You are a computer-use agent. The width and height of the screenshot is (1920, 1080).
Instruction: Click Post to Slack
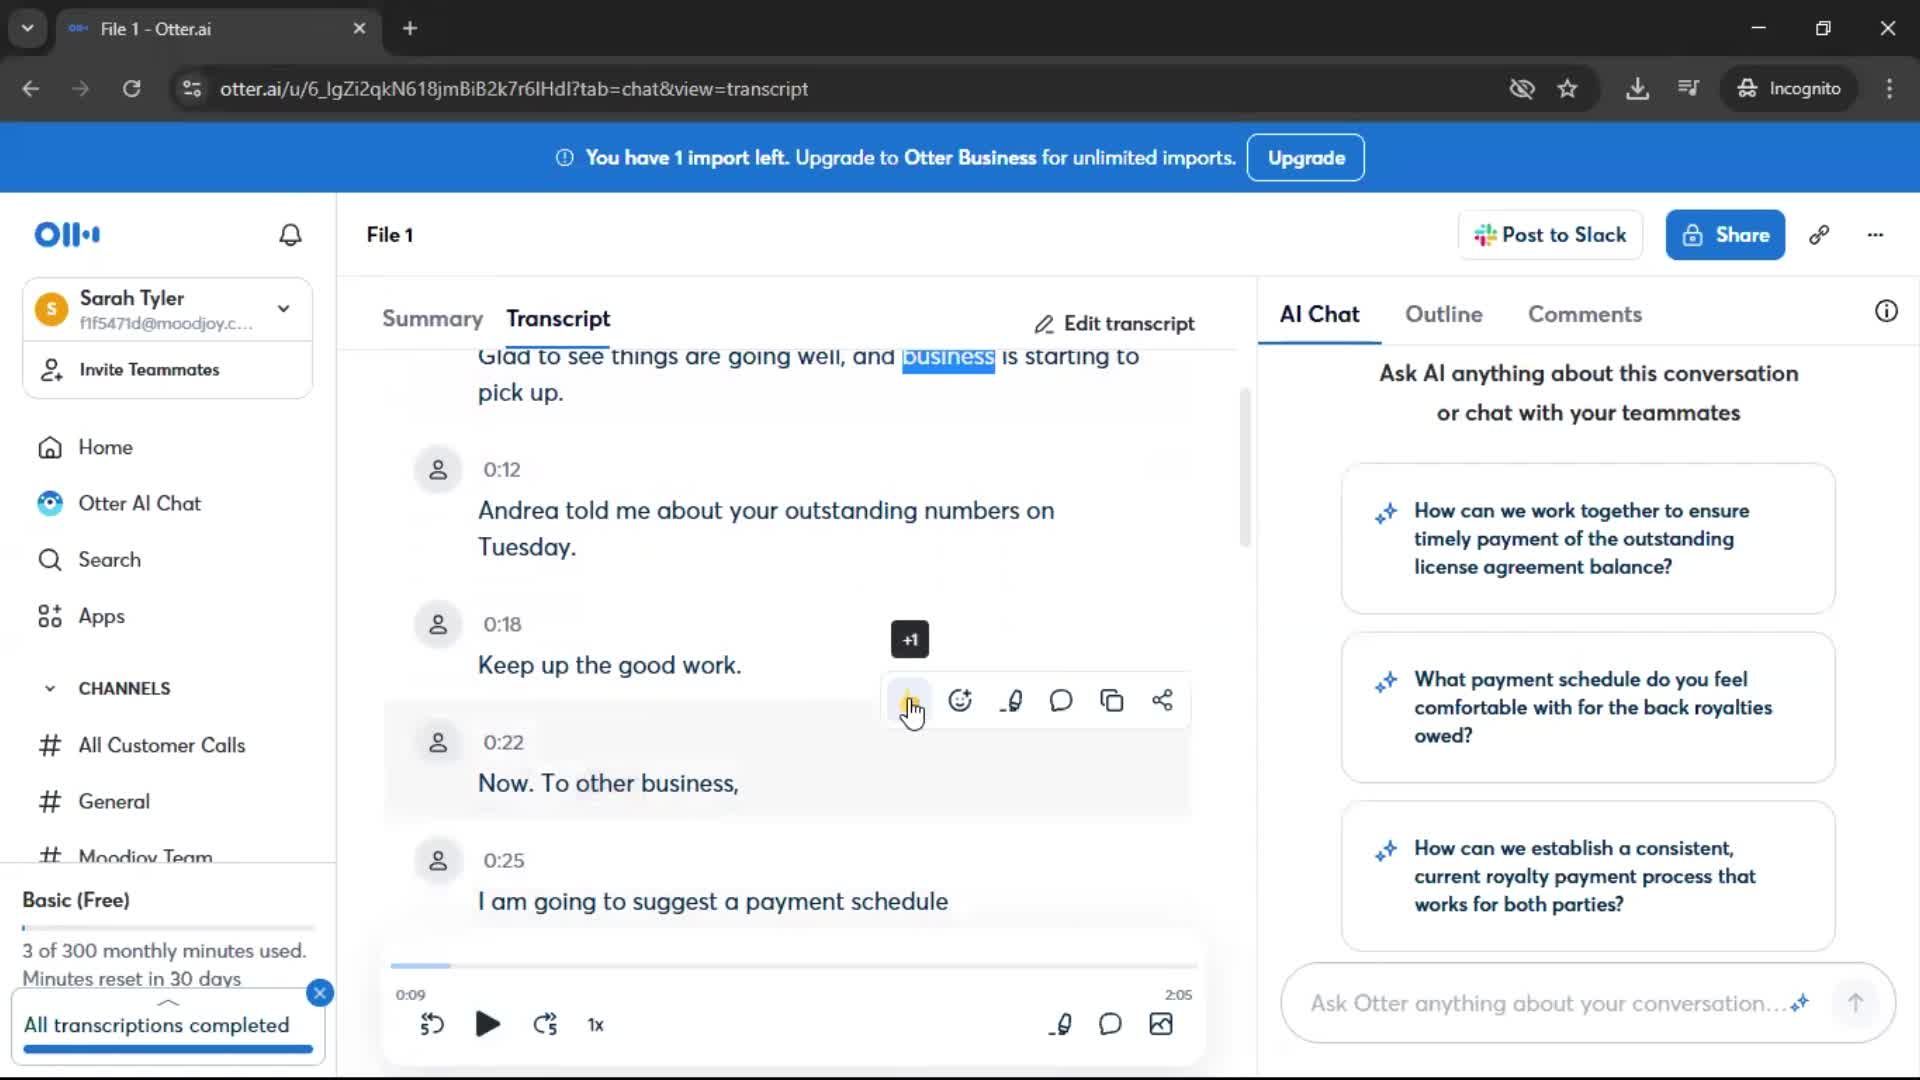(x=1550, y=235)
